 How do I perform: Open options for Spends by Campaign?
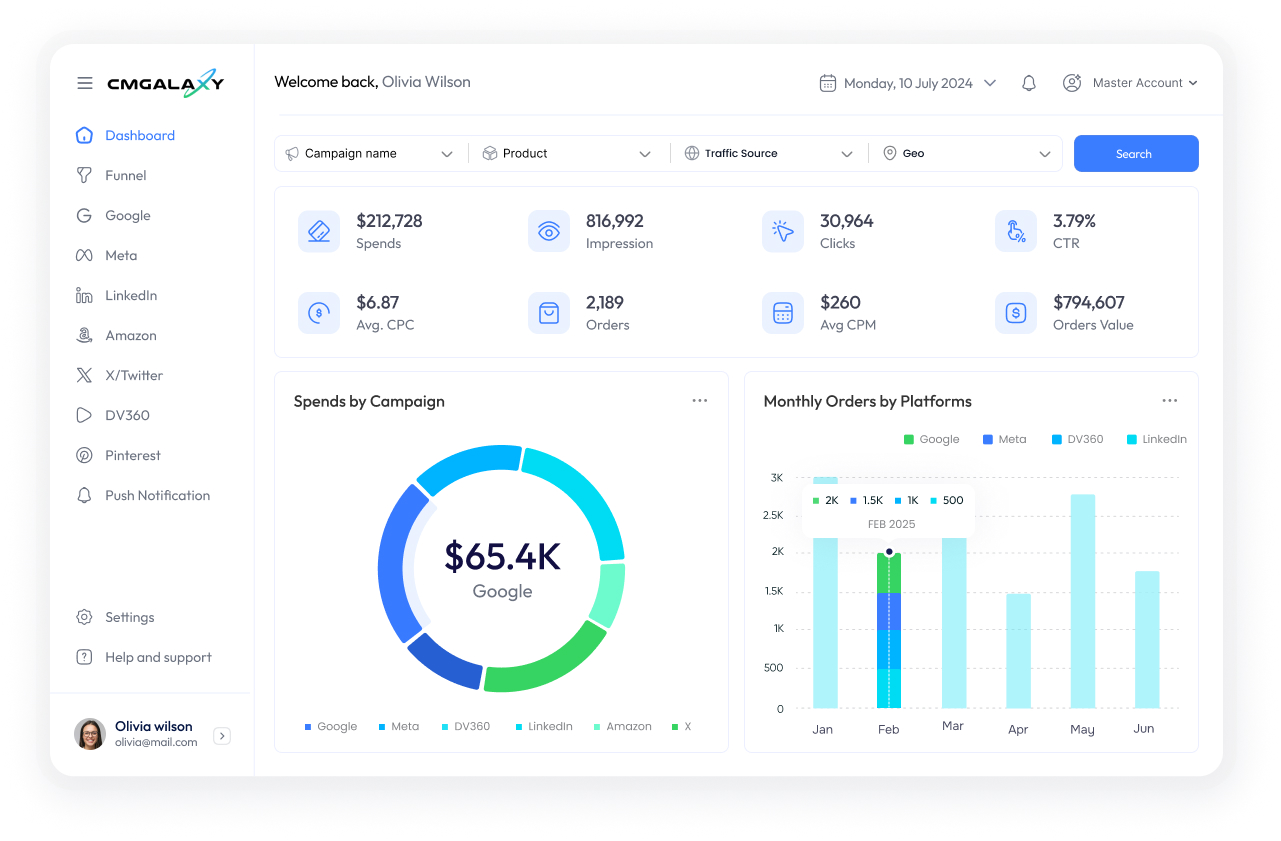tap(699, 400)
